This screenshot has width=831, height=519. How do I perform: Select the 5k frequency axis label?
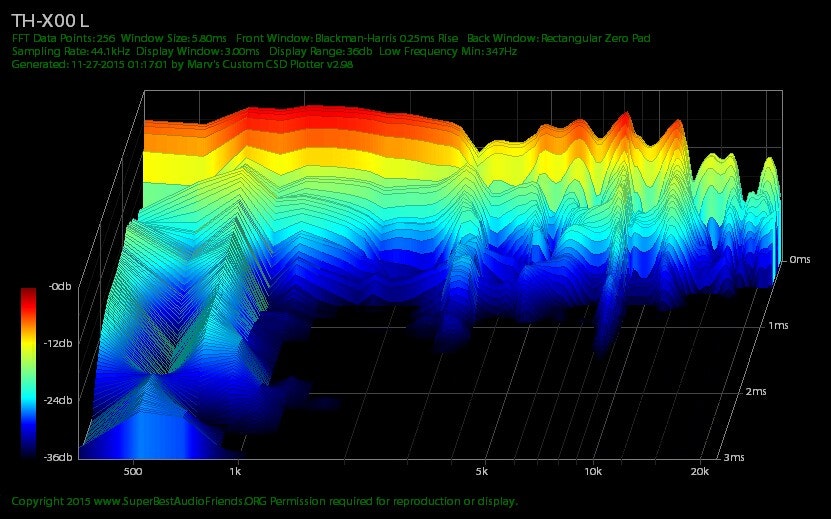(x=482, y=471)
